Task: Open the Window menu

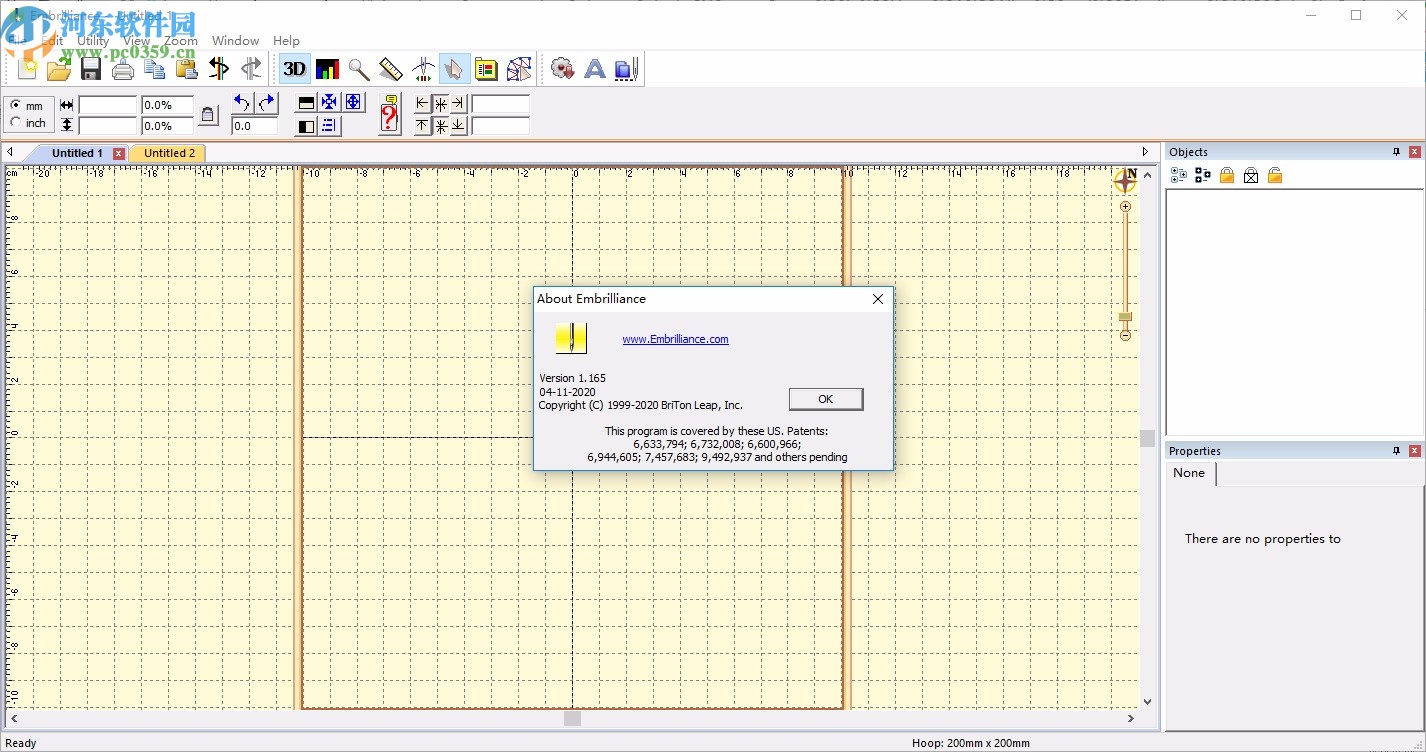Action: pyautogui.click(x=235, y=41)
